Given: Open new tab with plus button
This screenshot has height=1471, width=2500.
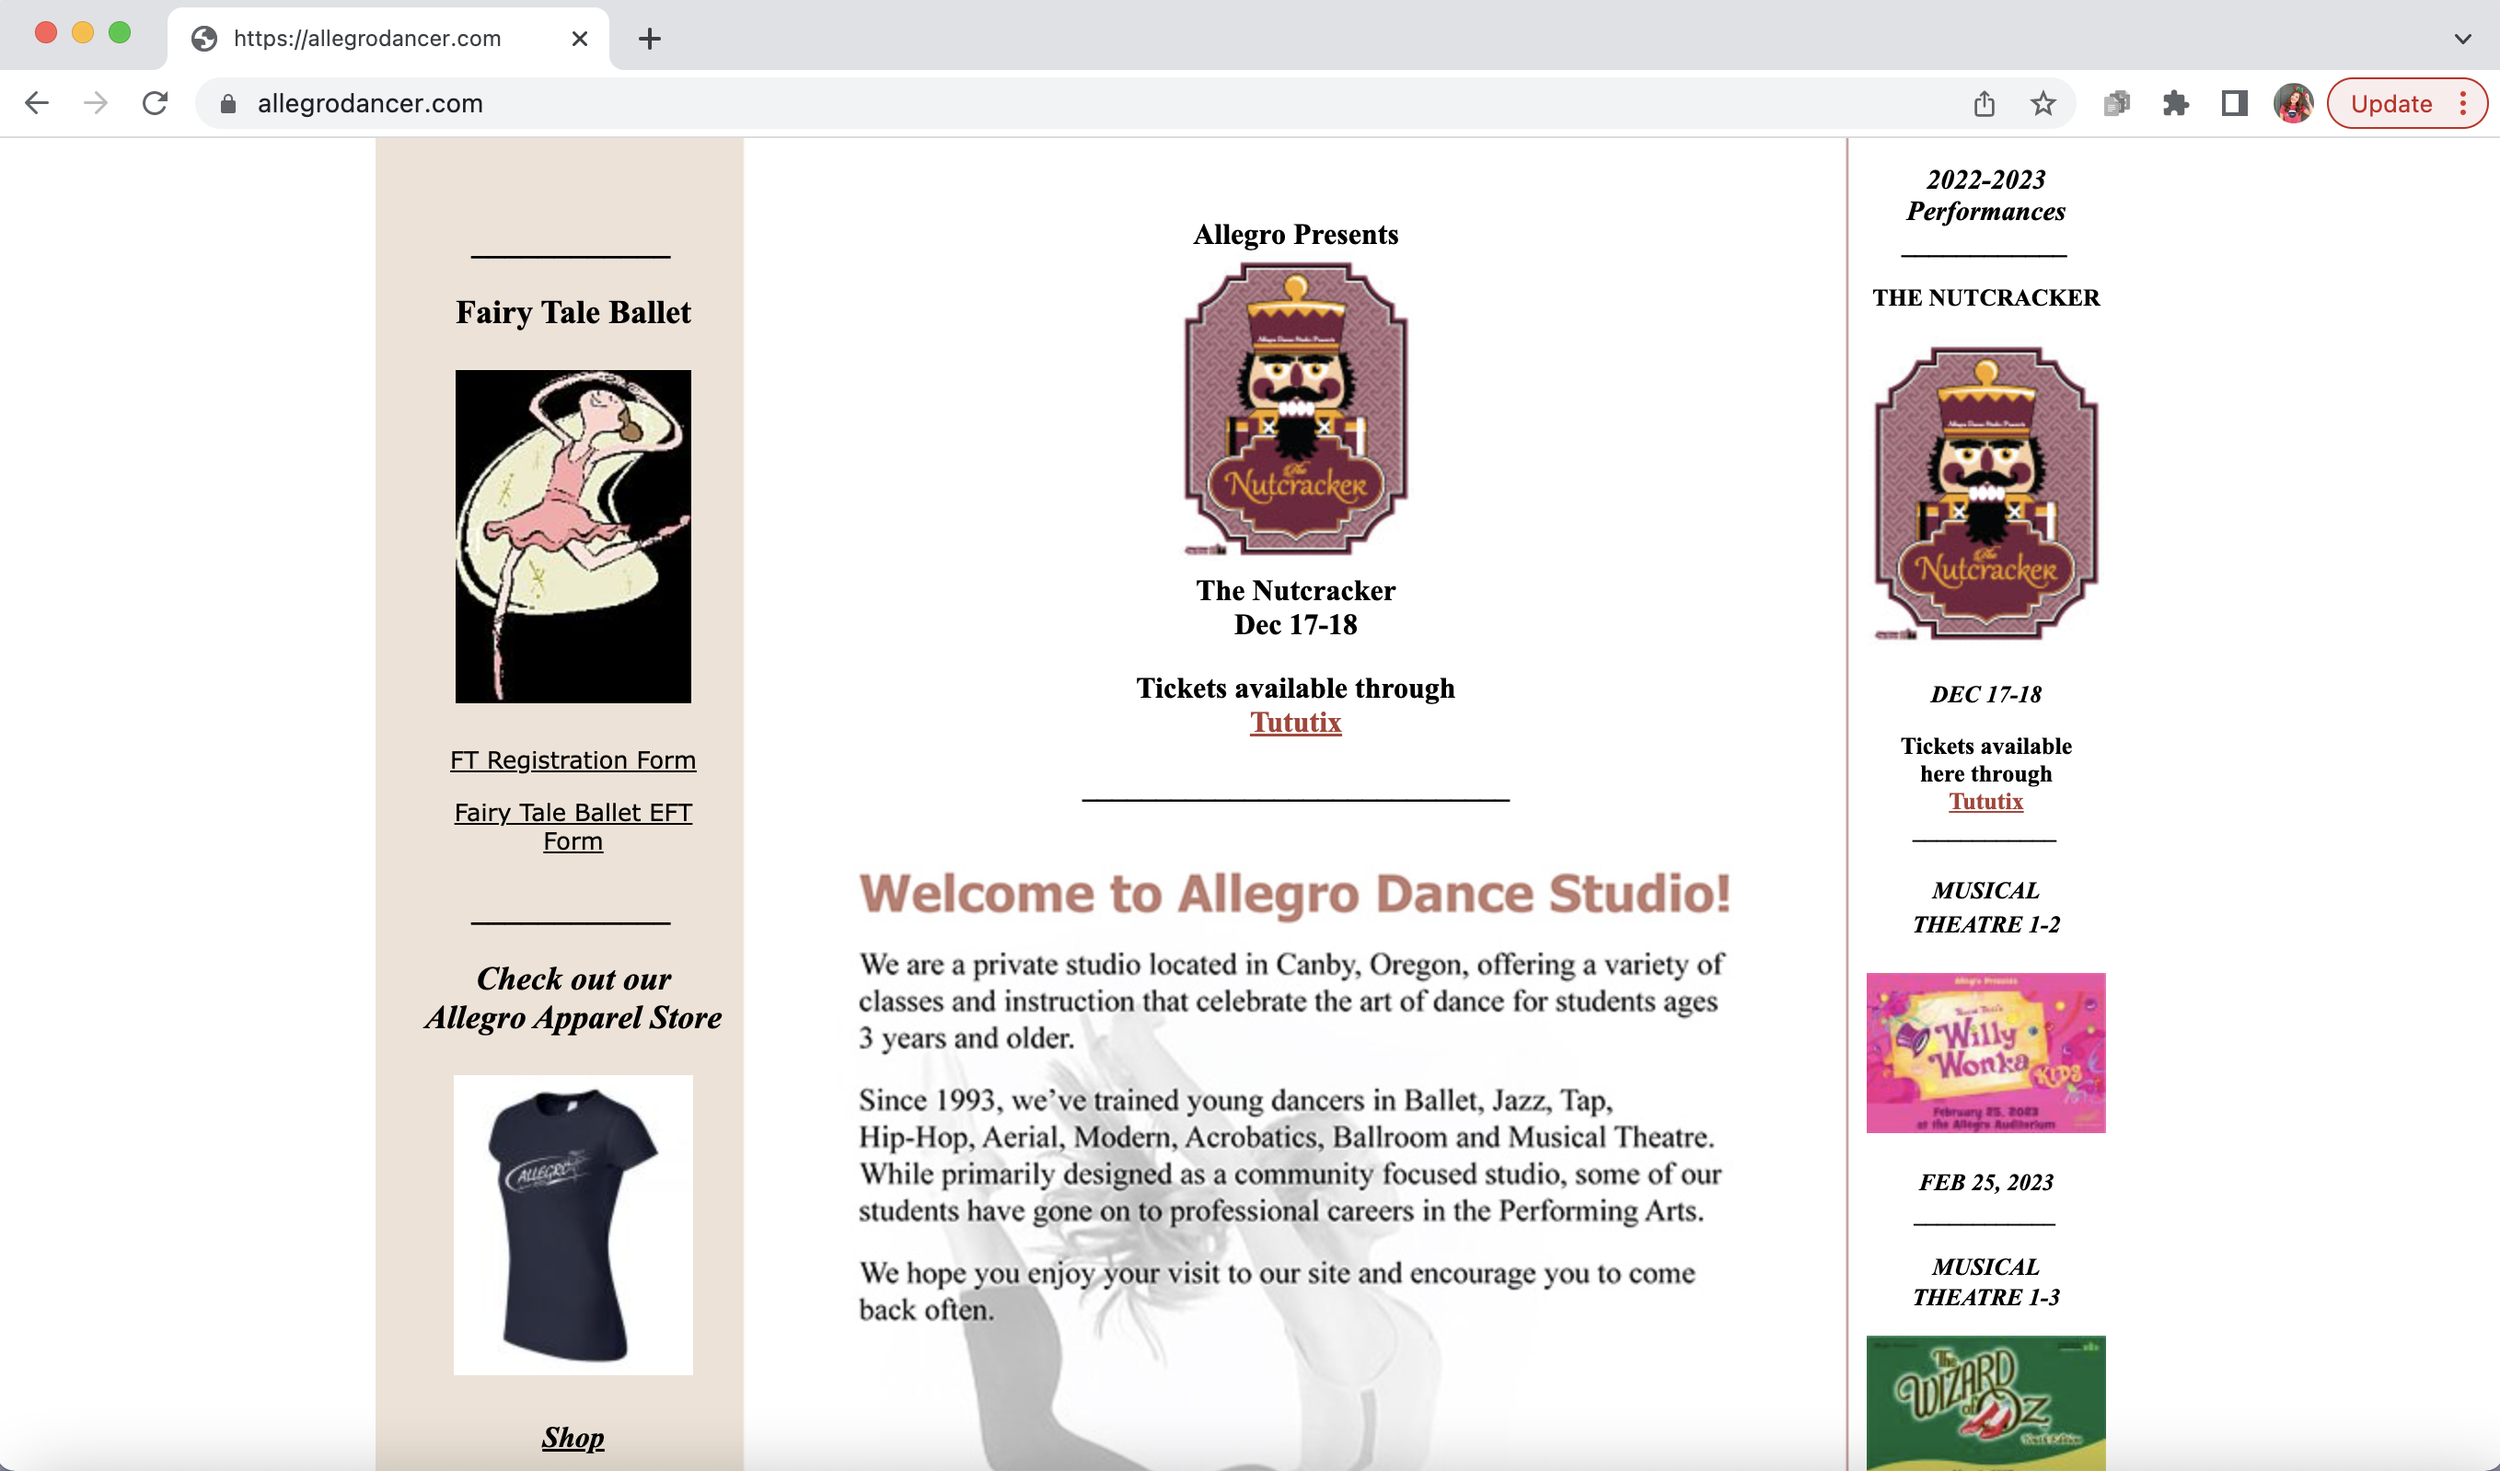Looking at the screenshot, I should click(x=650, y=39).
